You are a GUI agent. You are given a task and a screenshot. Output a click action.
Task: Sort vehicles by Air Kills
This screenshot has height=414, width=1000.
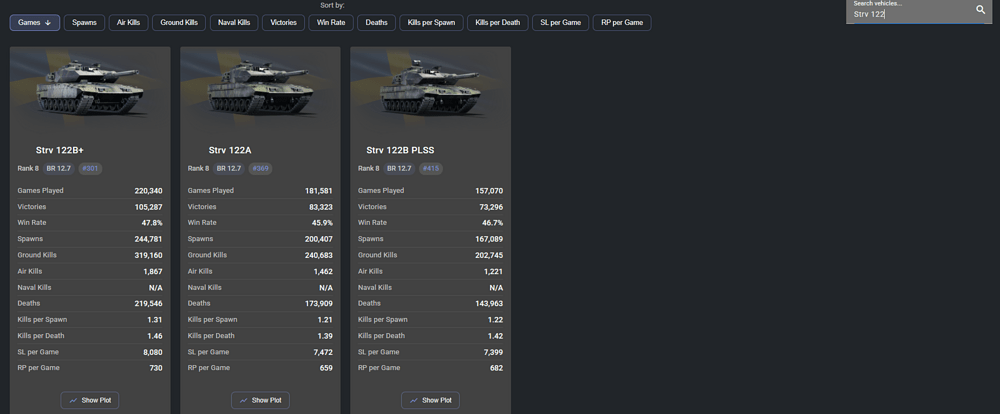point(128,22)
